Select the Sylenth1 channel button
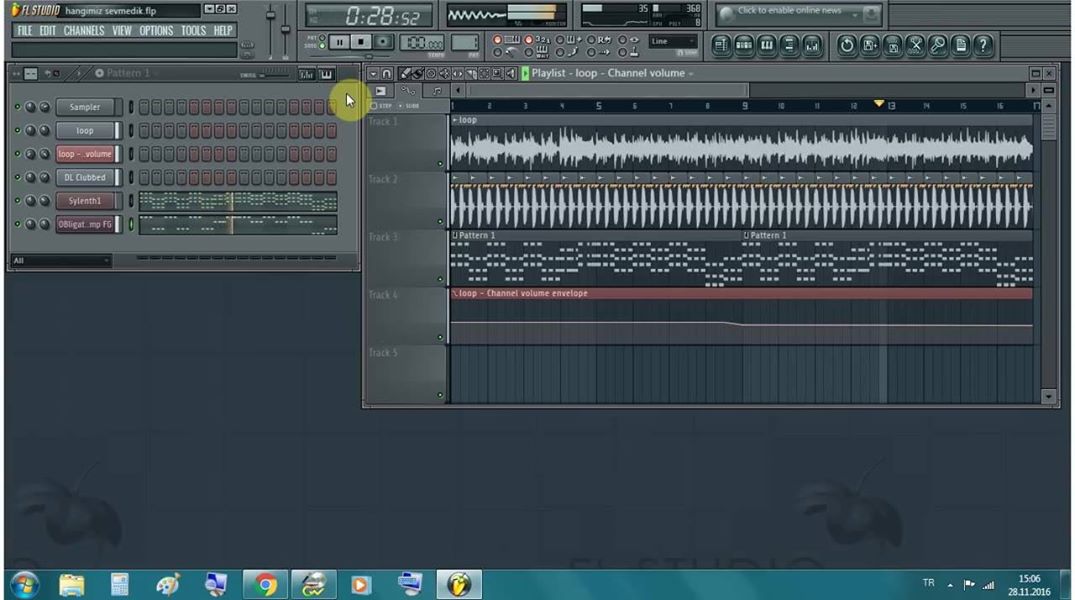Viewport: 1075px width, 600px height. [85, 201]
